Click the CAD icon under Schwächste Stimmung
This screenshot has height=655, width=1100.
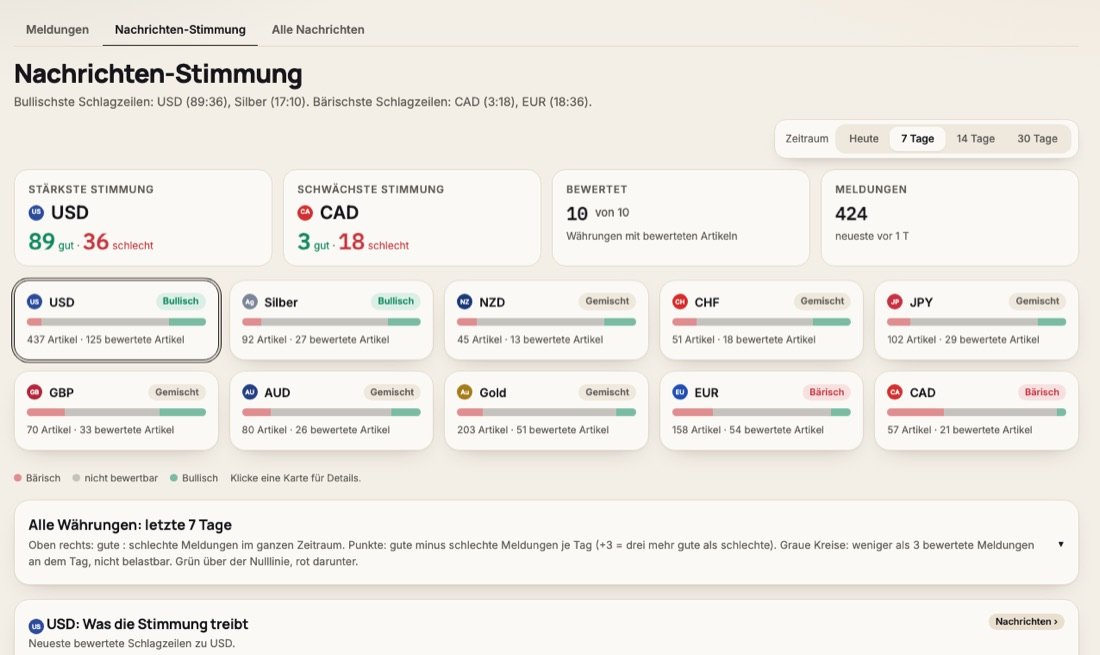click(x=305, y=212)
